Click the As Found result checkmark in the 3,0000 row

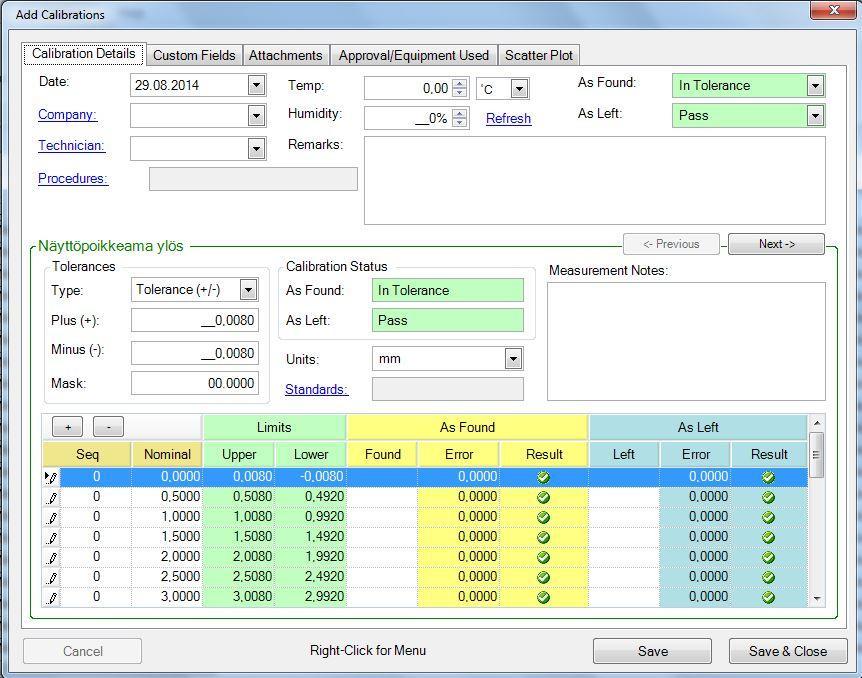pos(543,597)
